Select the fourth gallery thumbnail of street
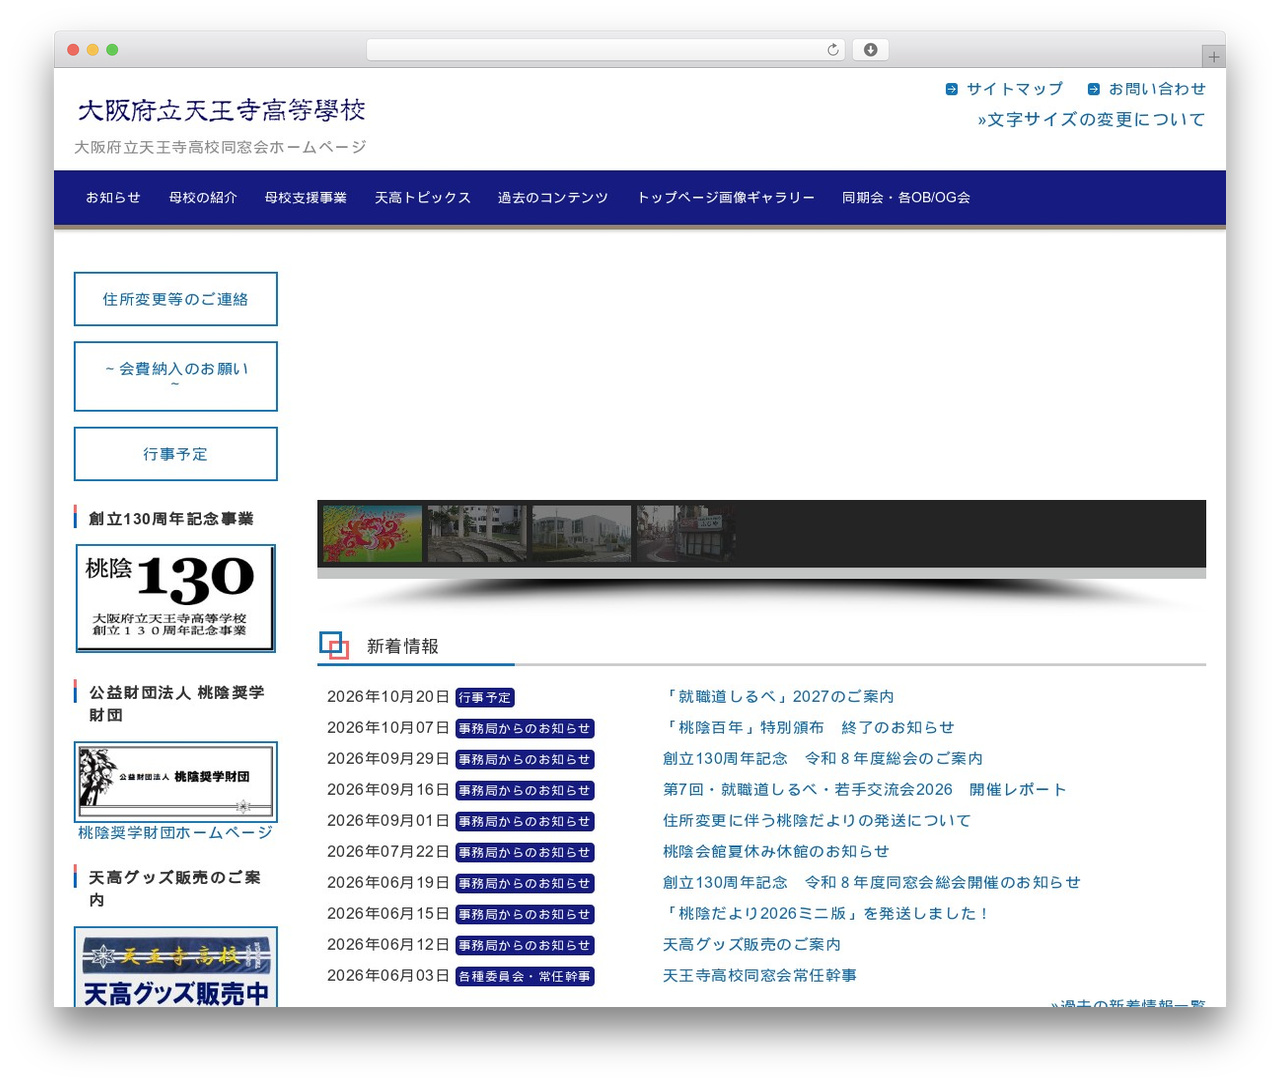This screenshot has height=1084, width=1280. pyautogui.click(x=686, y=534)
